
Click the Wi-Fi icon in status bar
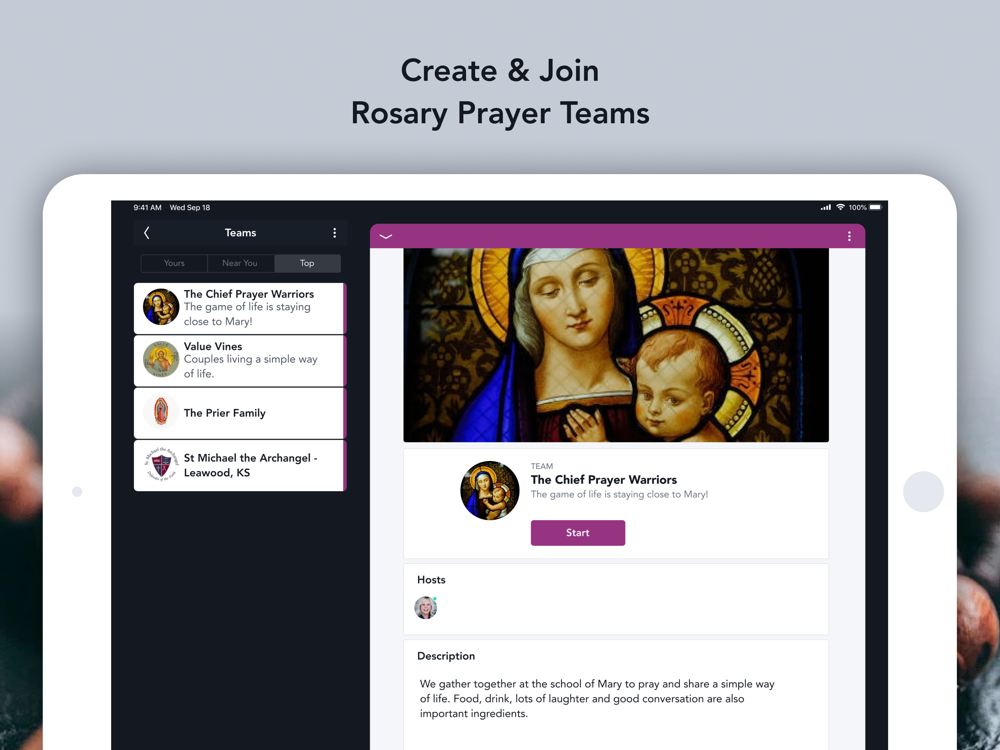click(x=841, y=207)
